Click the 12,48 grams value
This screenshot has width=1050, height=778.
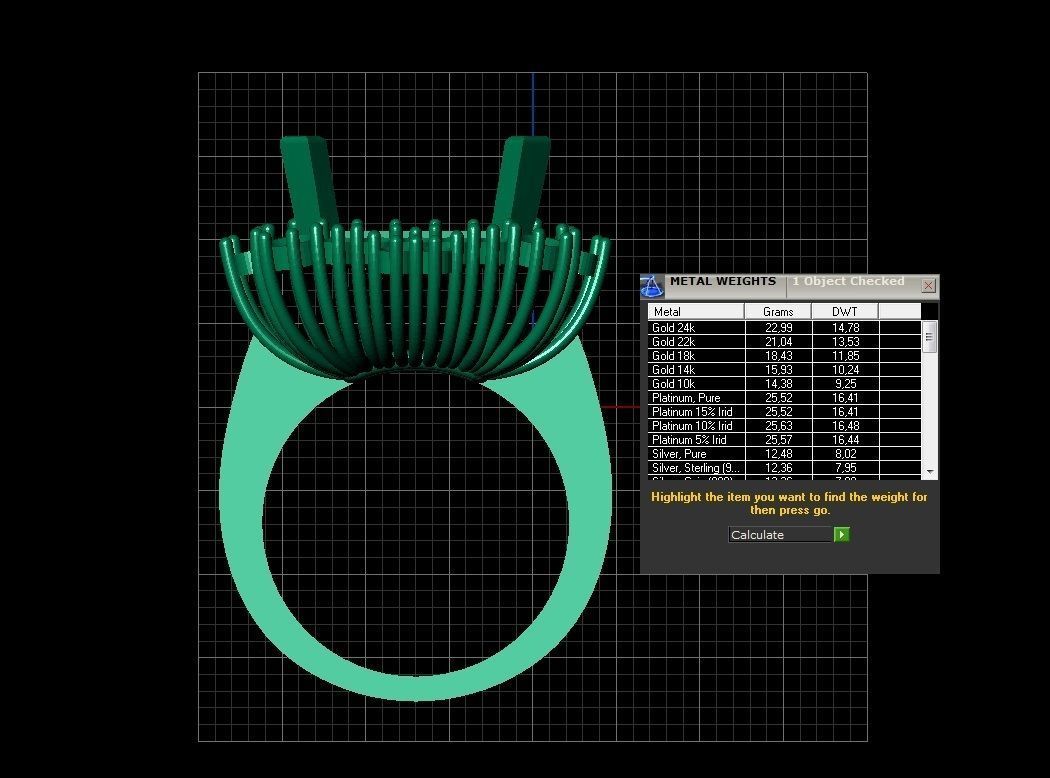pyautogui.click(x=779, y=454)
